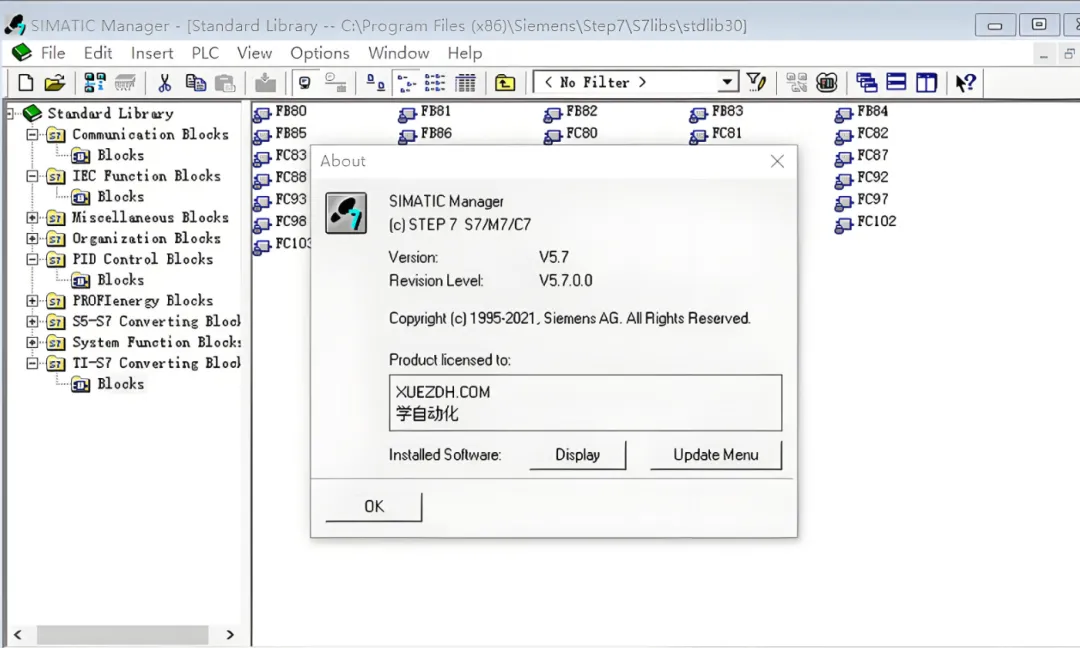The image size is (1080, 648).
Task: Click the Display installed software button
Action: coord(578,455)
